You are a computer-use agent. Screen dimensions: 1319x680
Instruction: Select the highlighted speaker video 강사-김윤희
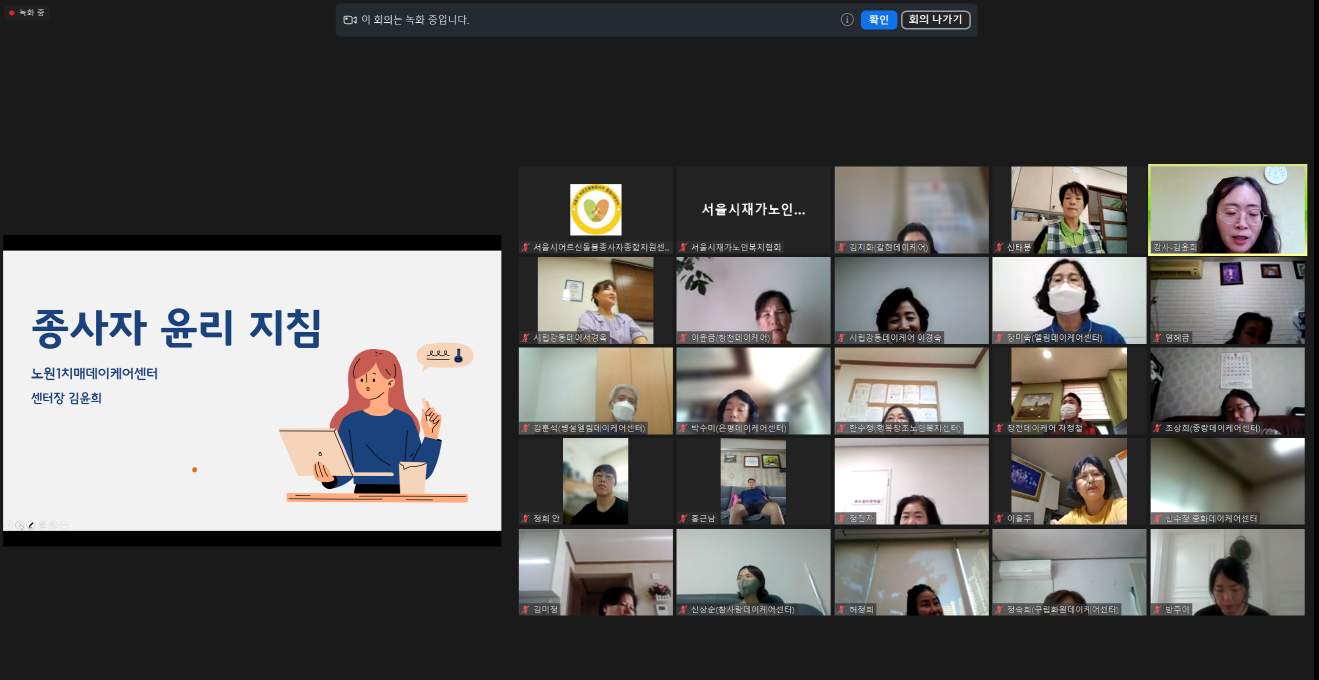click(x=1227, y=210)
